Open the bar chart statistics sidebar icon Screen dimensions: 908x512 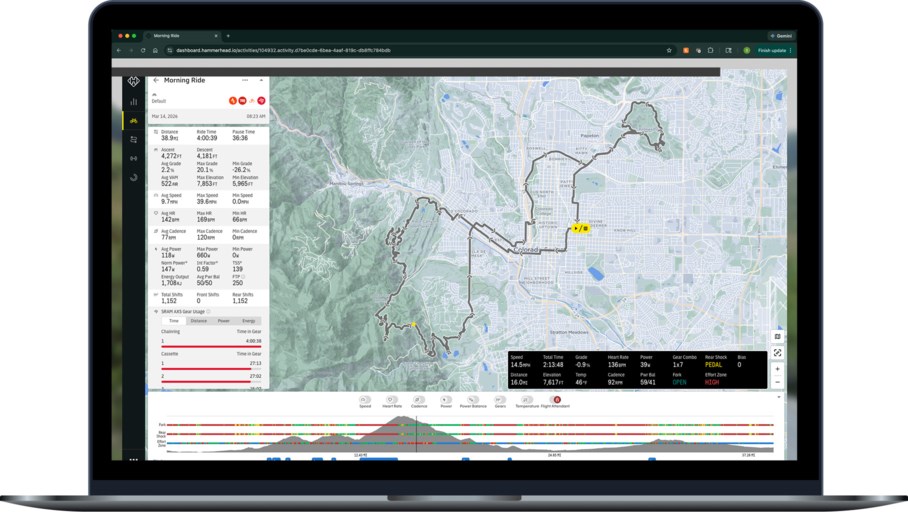[x=134, y=101]
